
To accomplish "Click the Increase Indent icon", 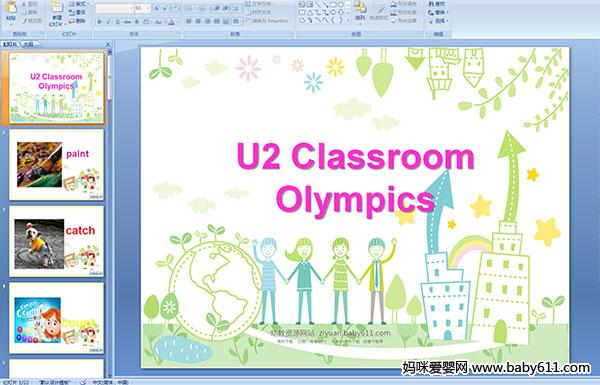I will click(226, 8).
